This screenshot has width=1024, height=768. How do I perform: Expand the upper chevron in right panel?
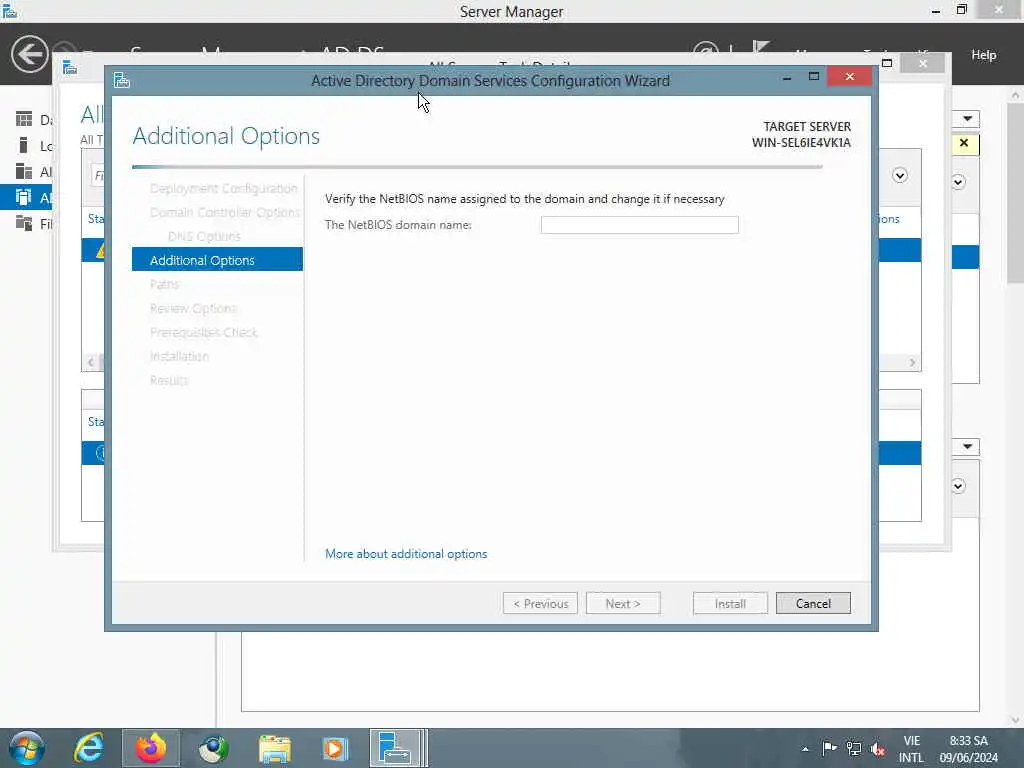(958, 182)
